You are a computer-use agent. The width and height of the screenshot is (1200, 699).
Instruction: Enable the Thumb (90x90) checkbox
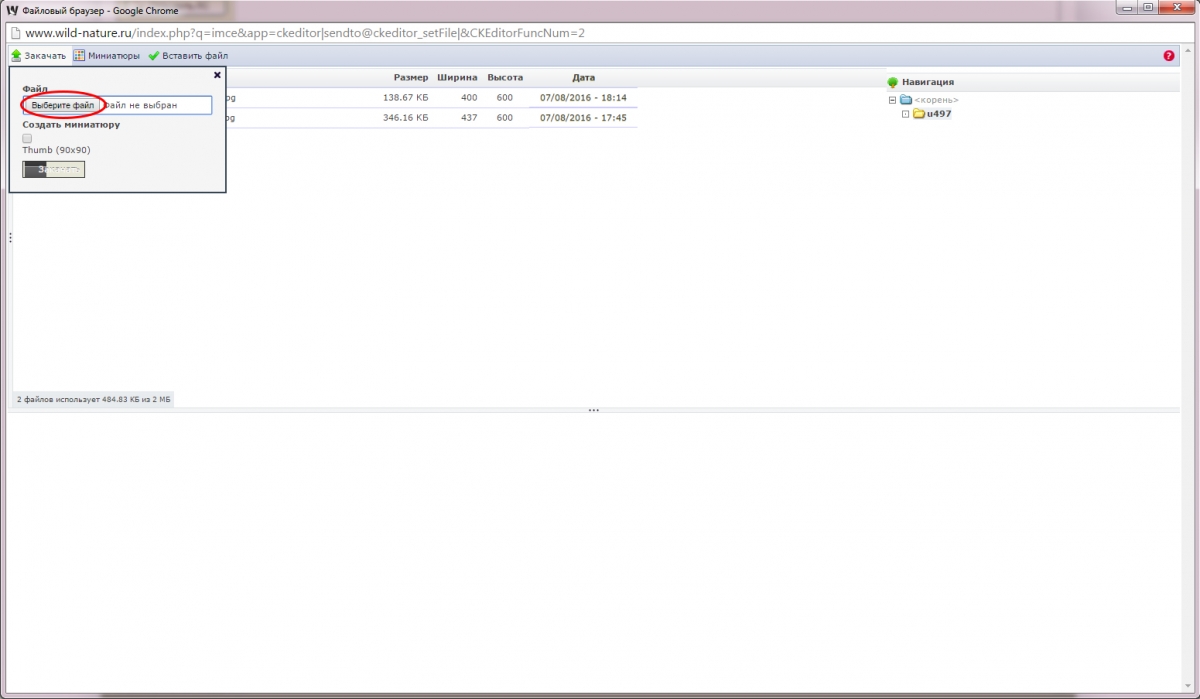27,139
